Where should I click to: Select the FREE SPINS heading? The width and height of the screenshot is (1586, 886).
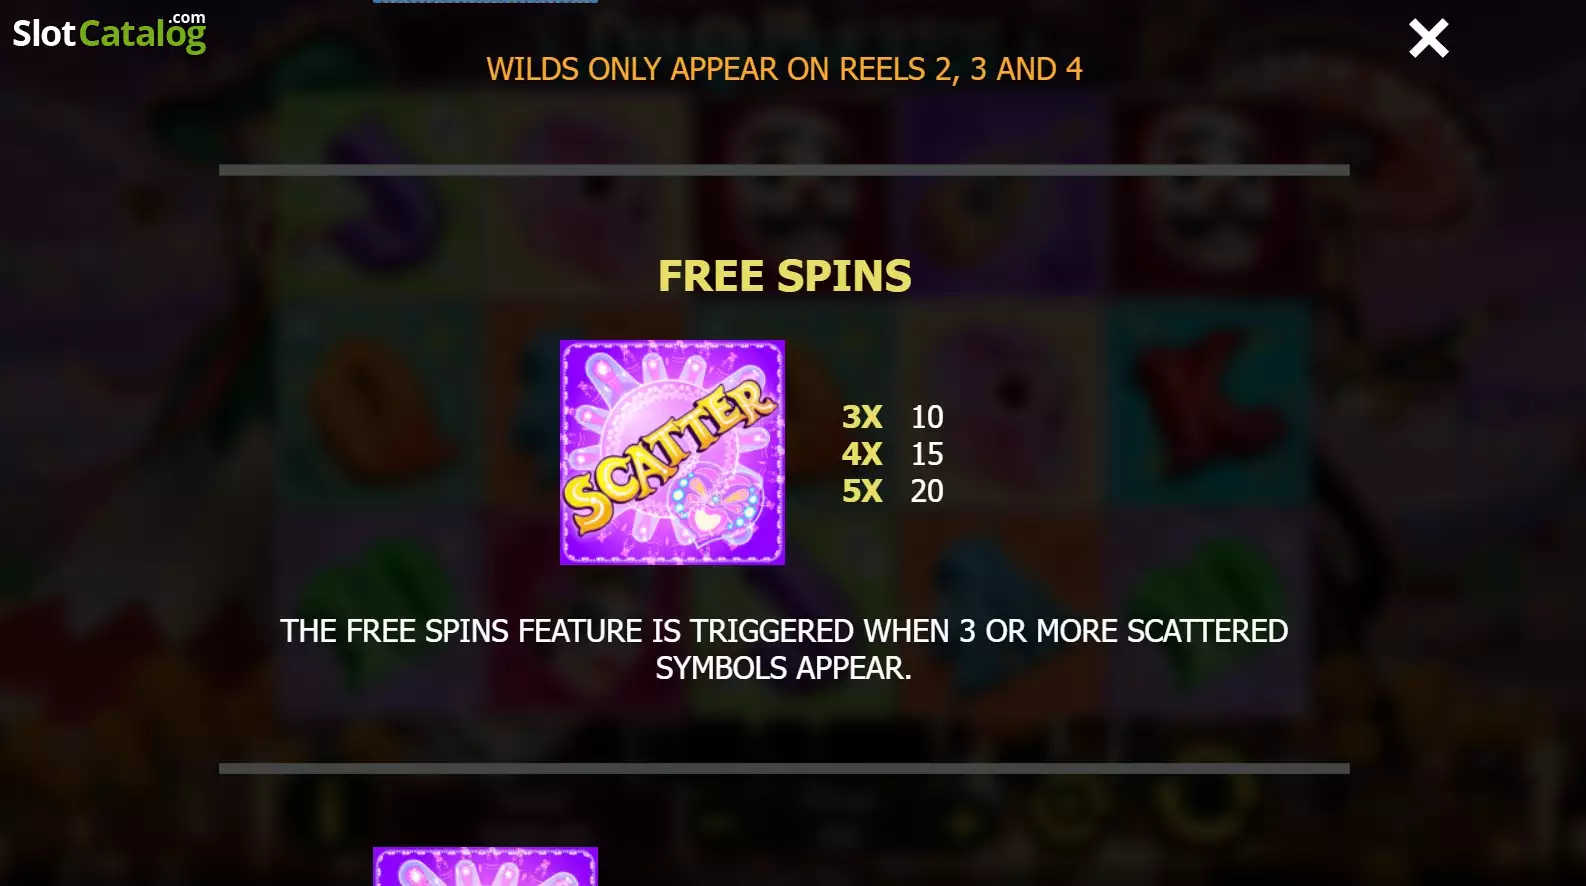[785, 276]
